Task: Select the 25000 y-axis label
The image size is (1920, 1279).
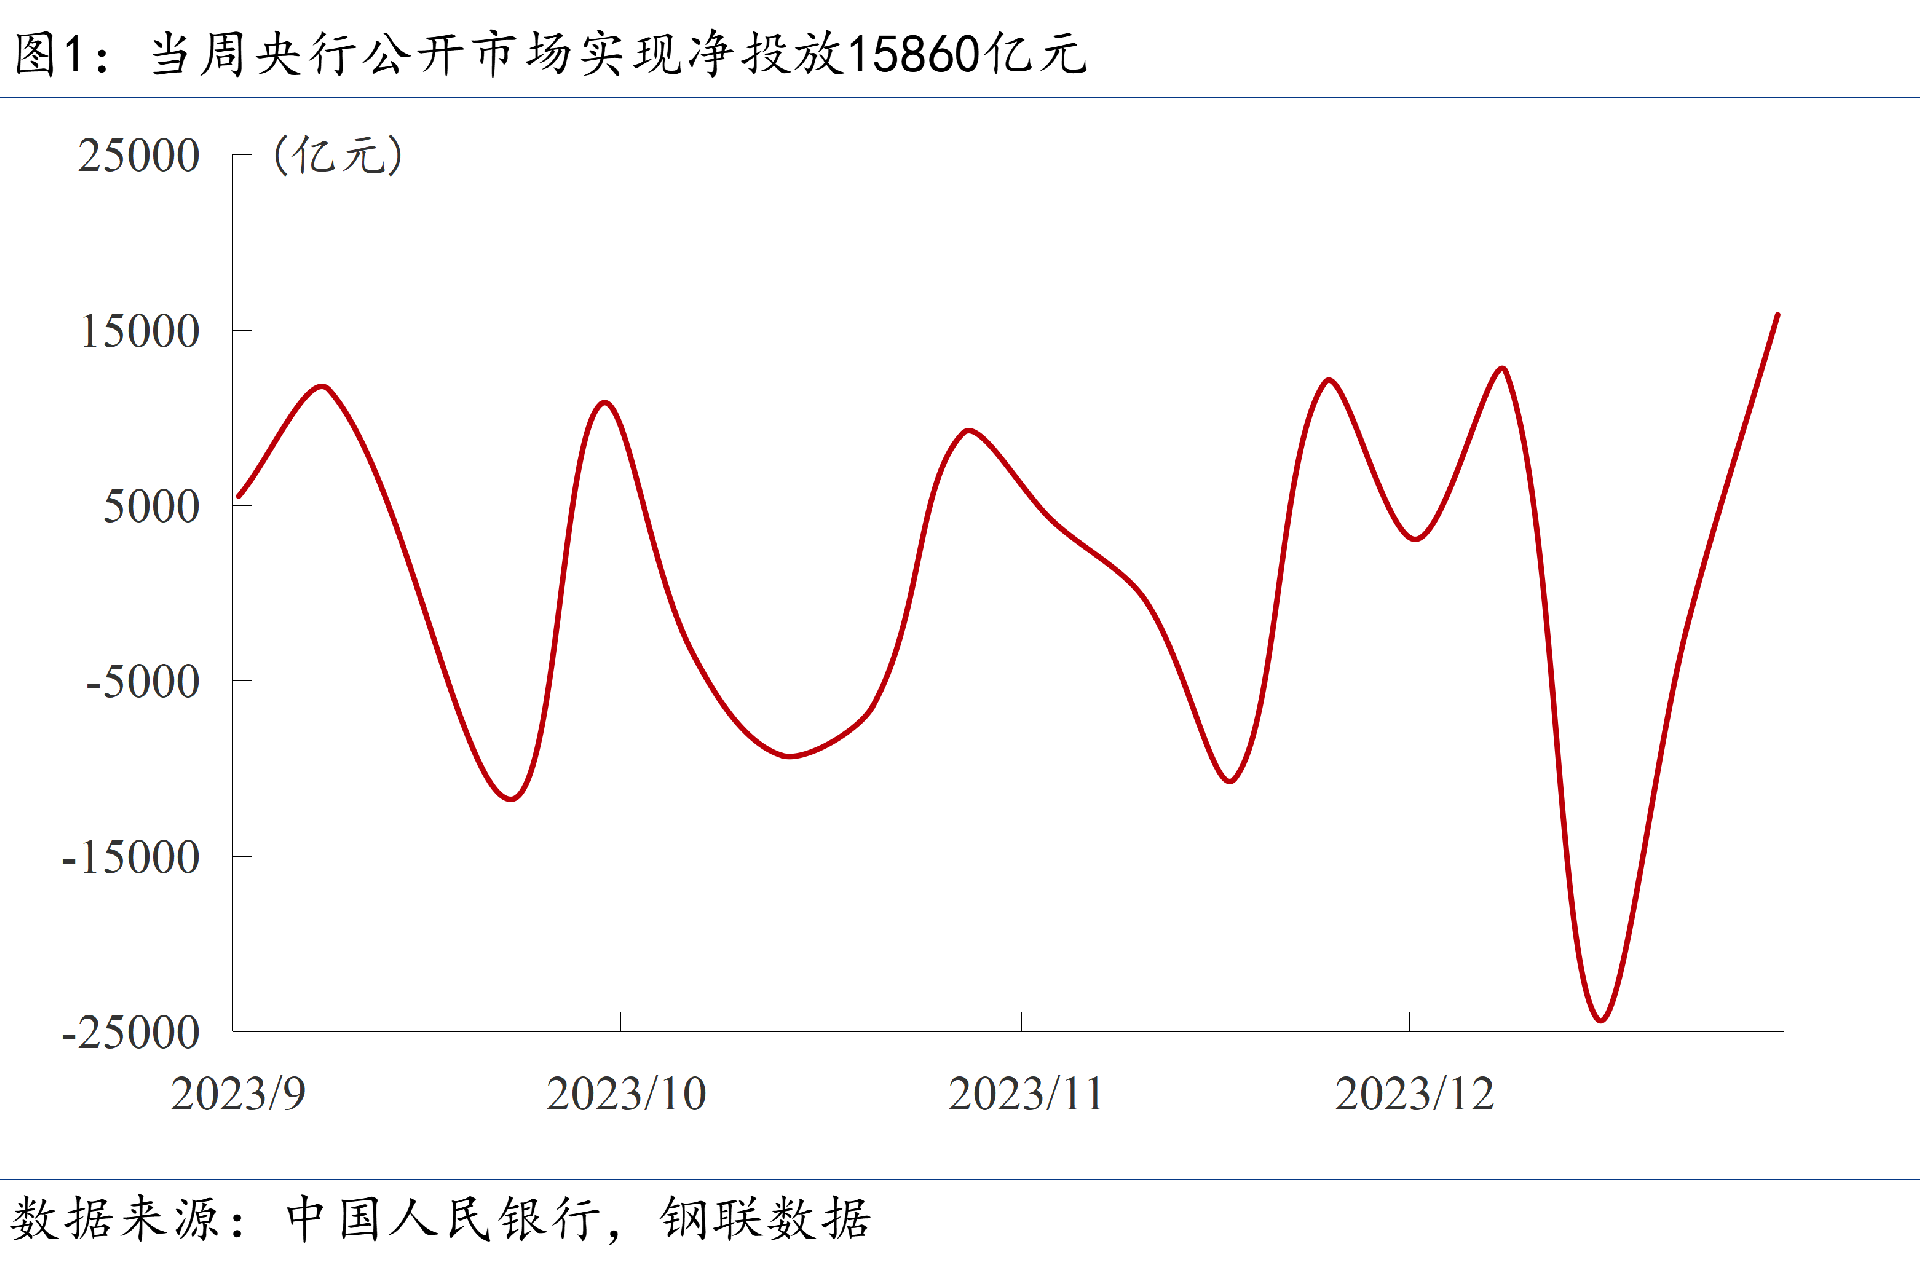Action: 139,156
